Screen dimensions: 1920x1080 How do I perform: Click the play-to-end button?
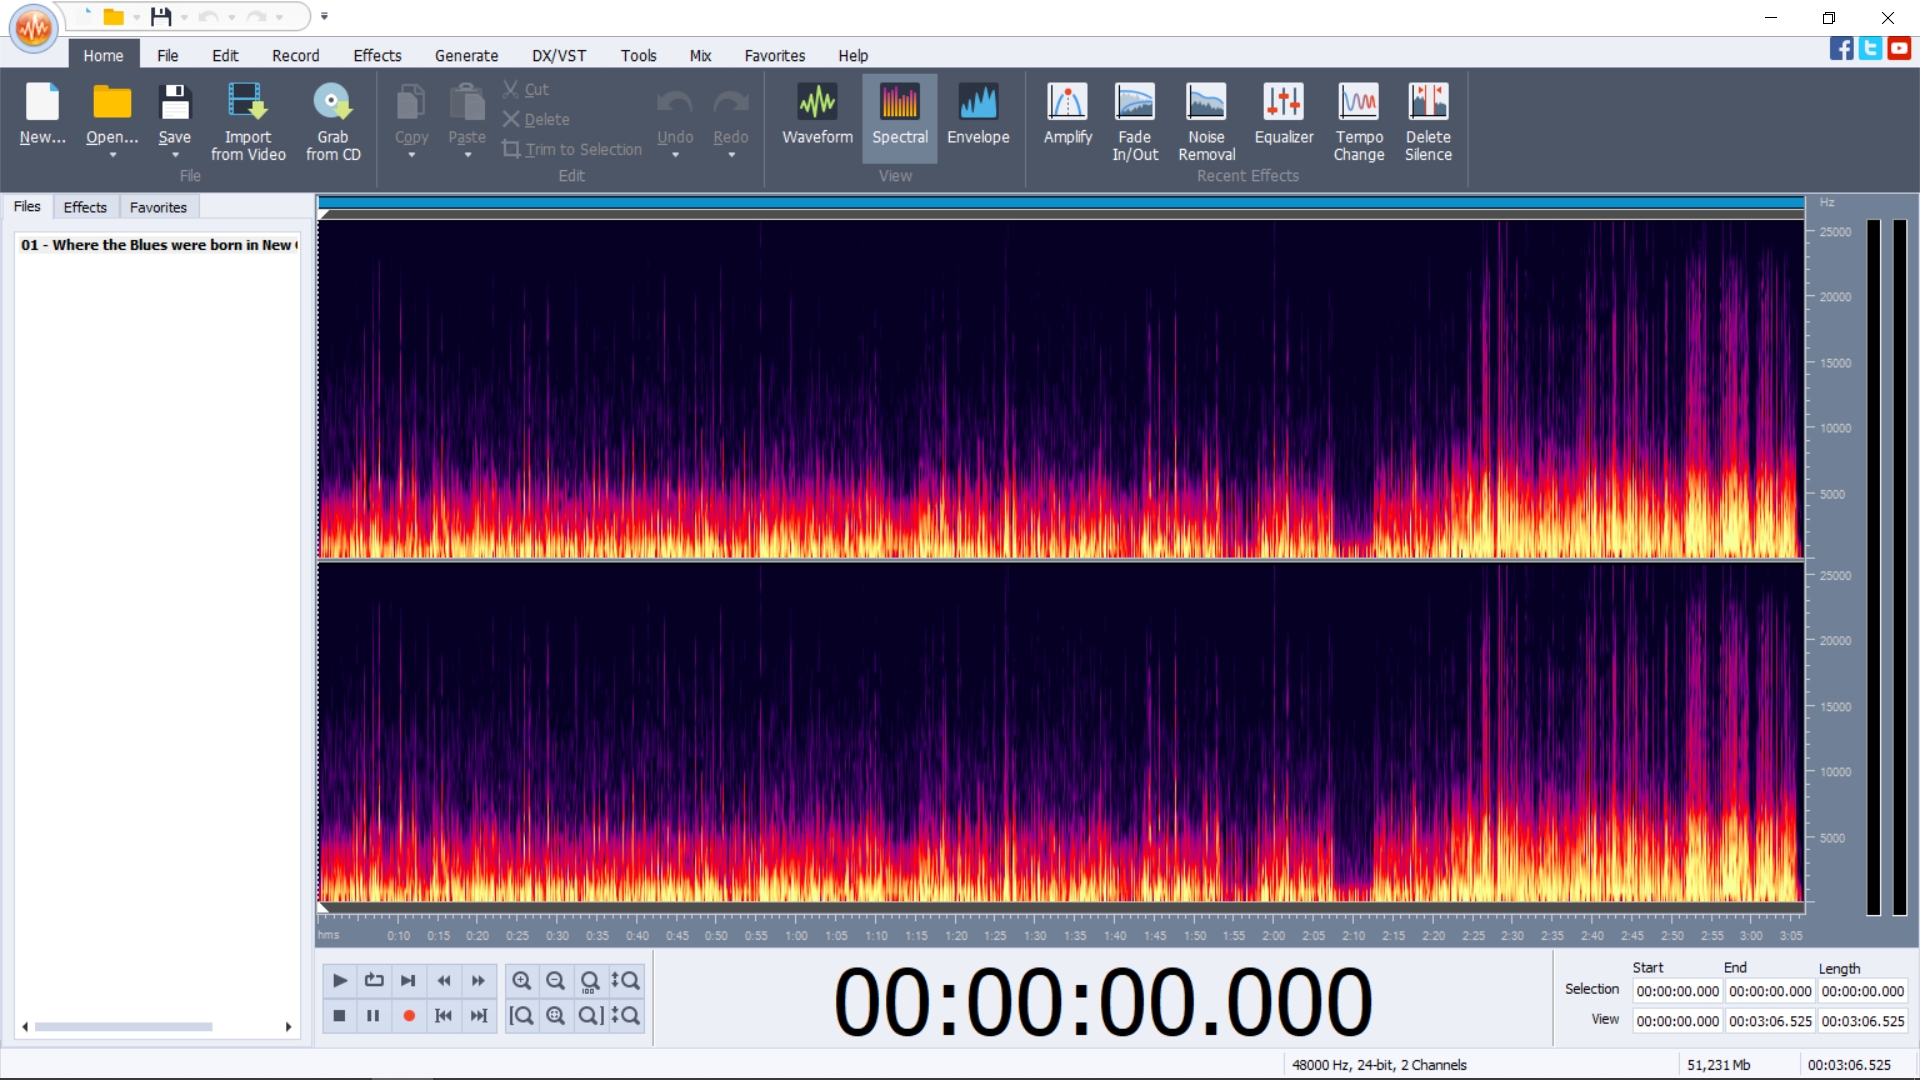point(408,980)
